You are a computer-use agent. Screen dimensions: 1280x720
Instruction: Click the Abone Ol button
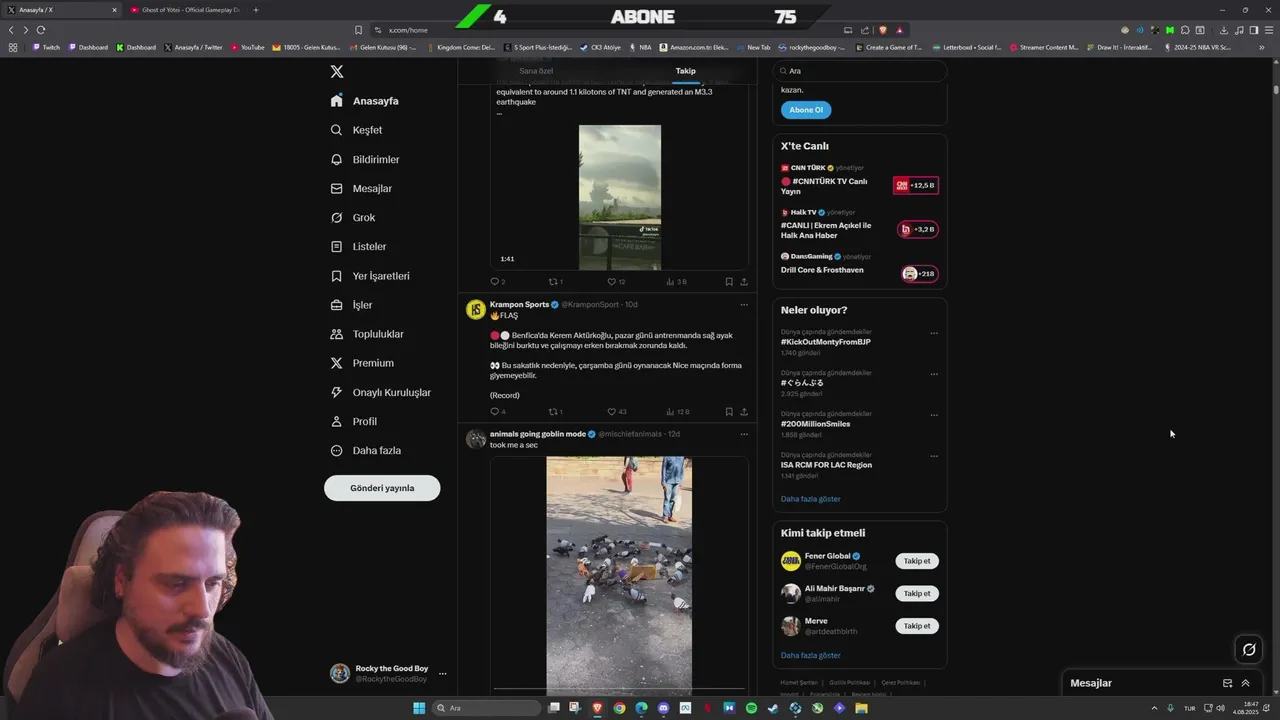pos(806,110)
